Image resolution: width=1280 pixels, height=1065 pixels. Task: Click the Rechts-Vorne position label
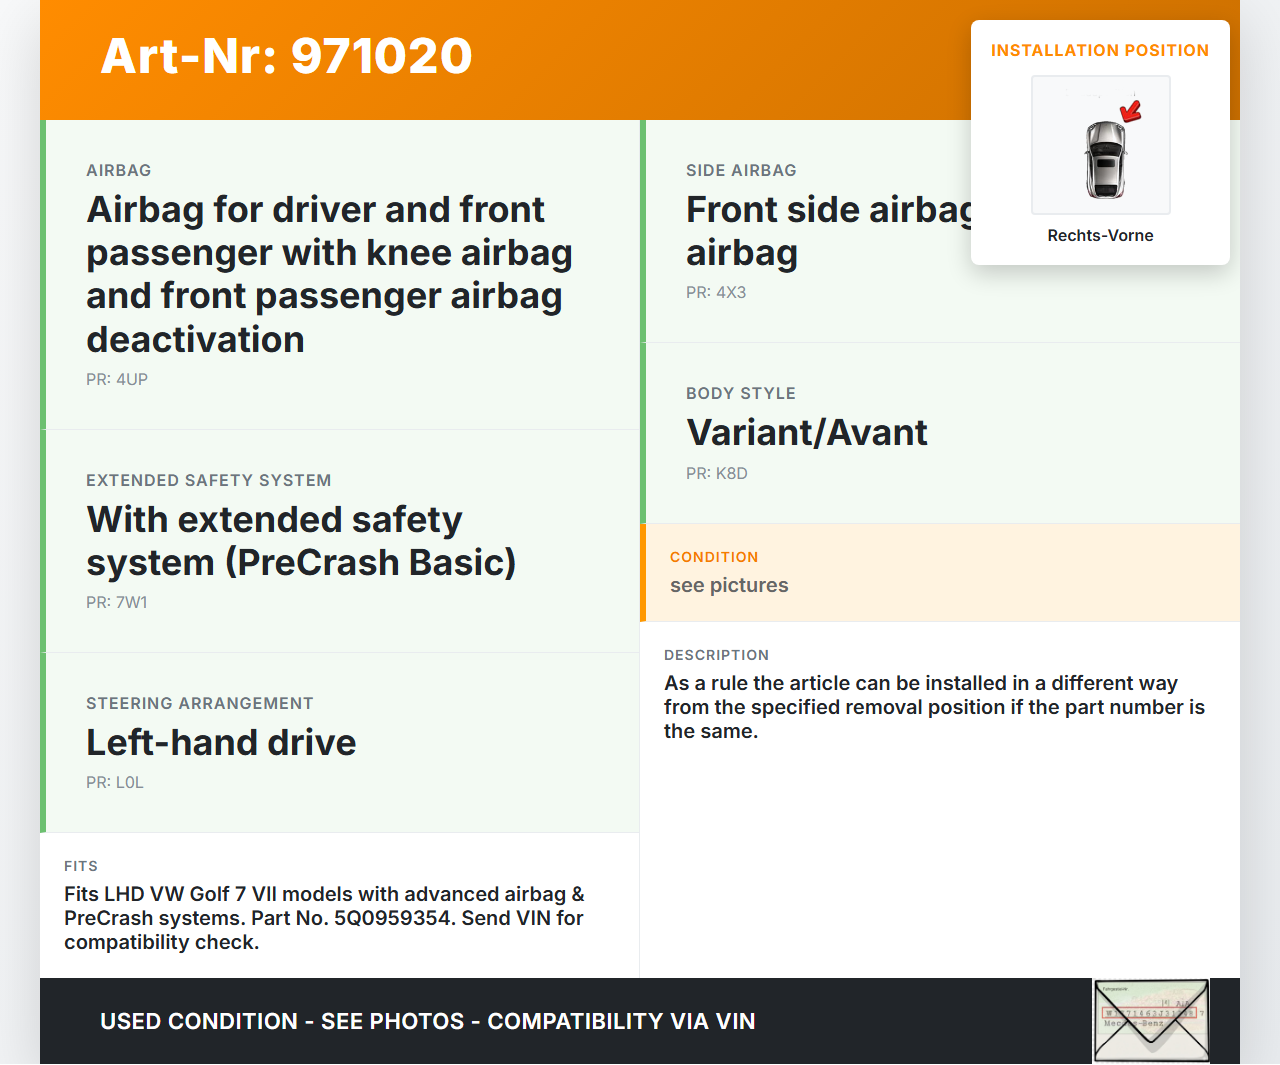point(1100,236)
